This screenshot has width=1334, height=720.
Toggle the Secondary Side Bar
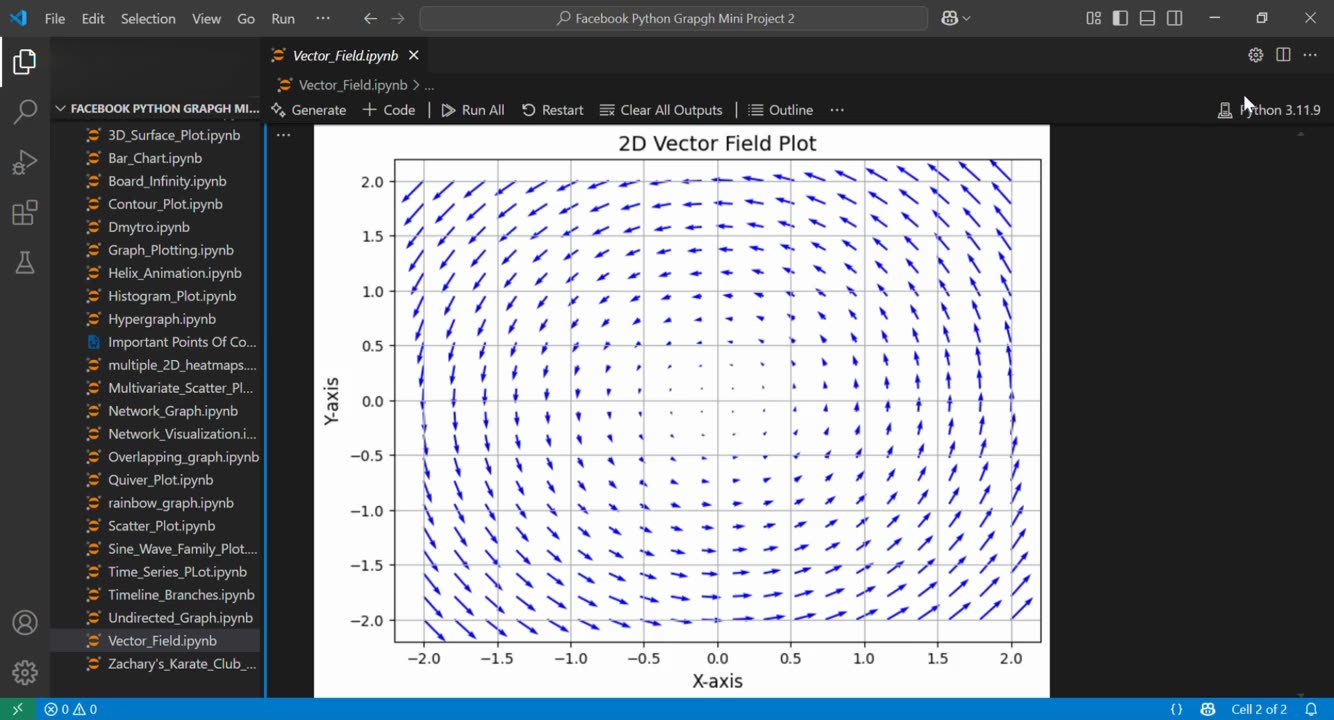click(x=1175, y=18)
